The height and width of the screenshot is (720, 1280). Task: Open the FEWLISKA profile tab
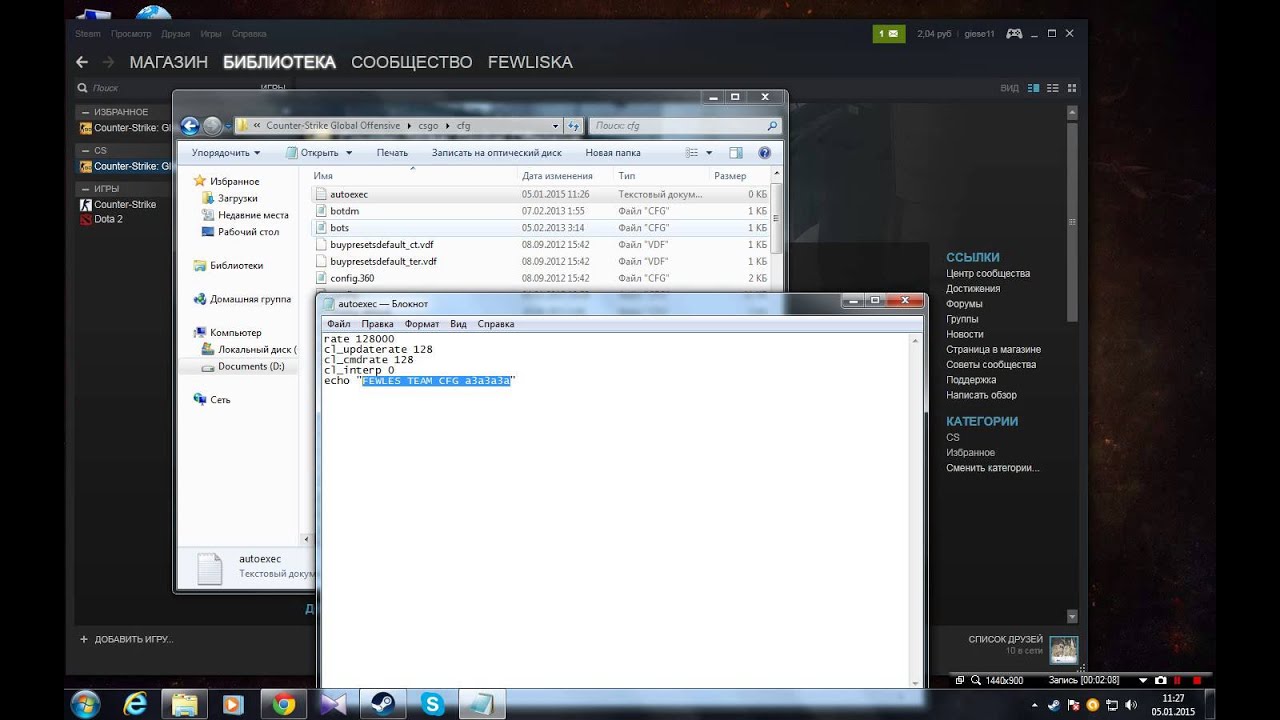[530, 62]
